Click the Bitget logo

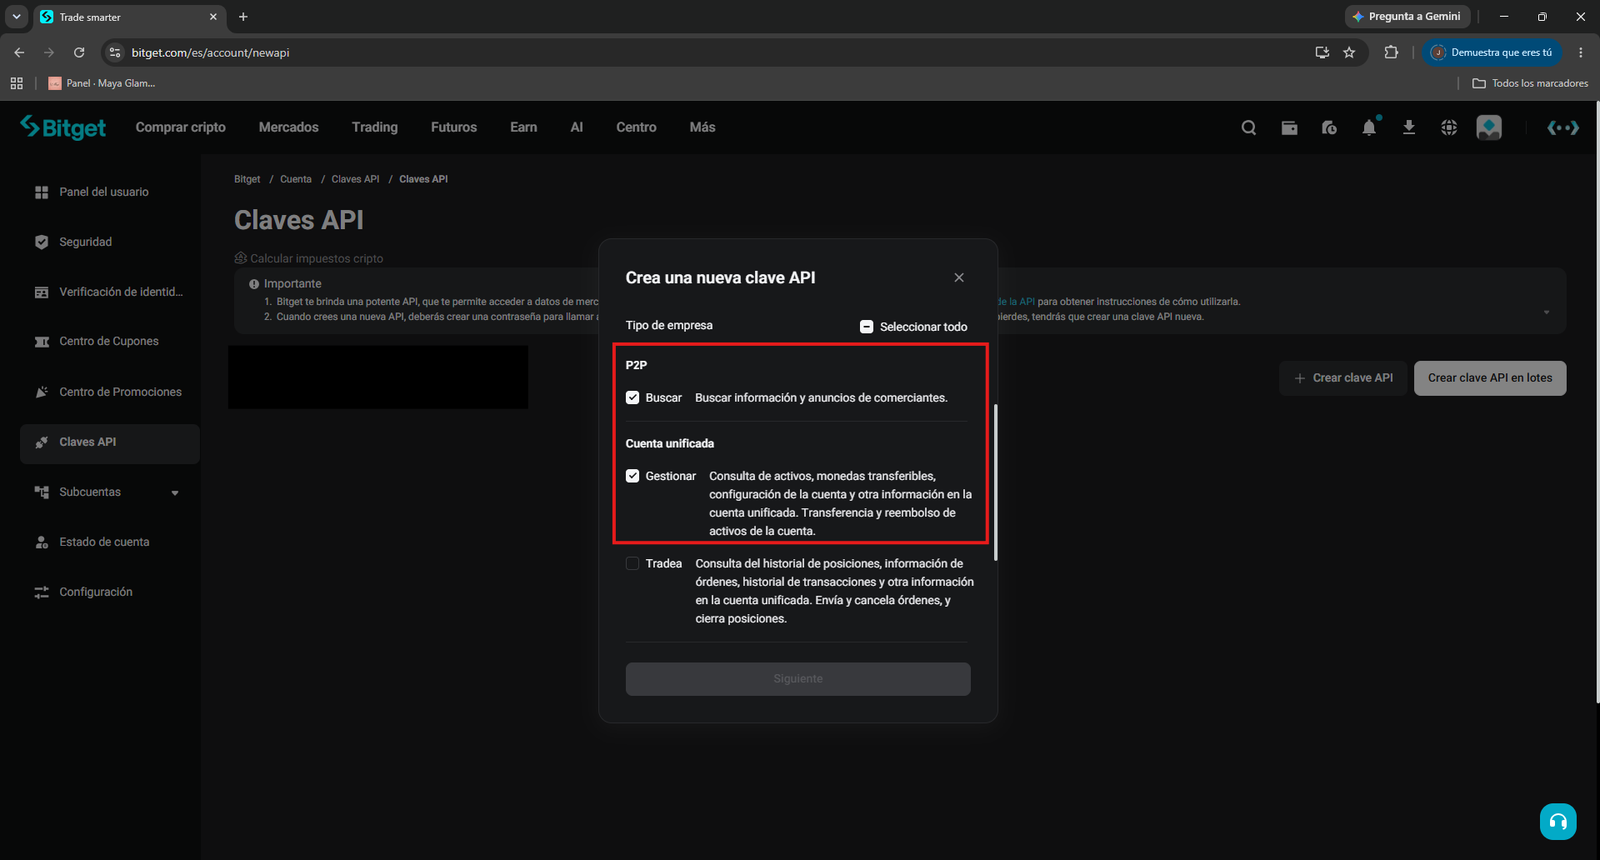pos(63,127)
